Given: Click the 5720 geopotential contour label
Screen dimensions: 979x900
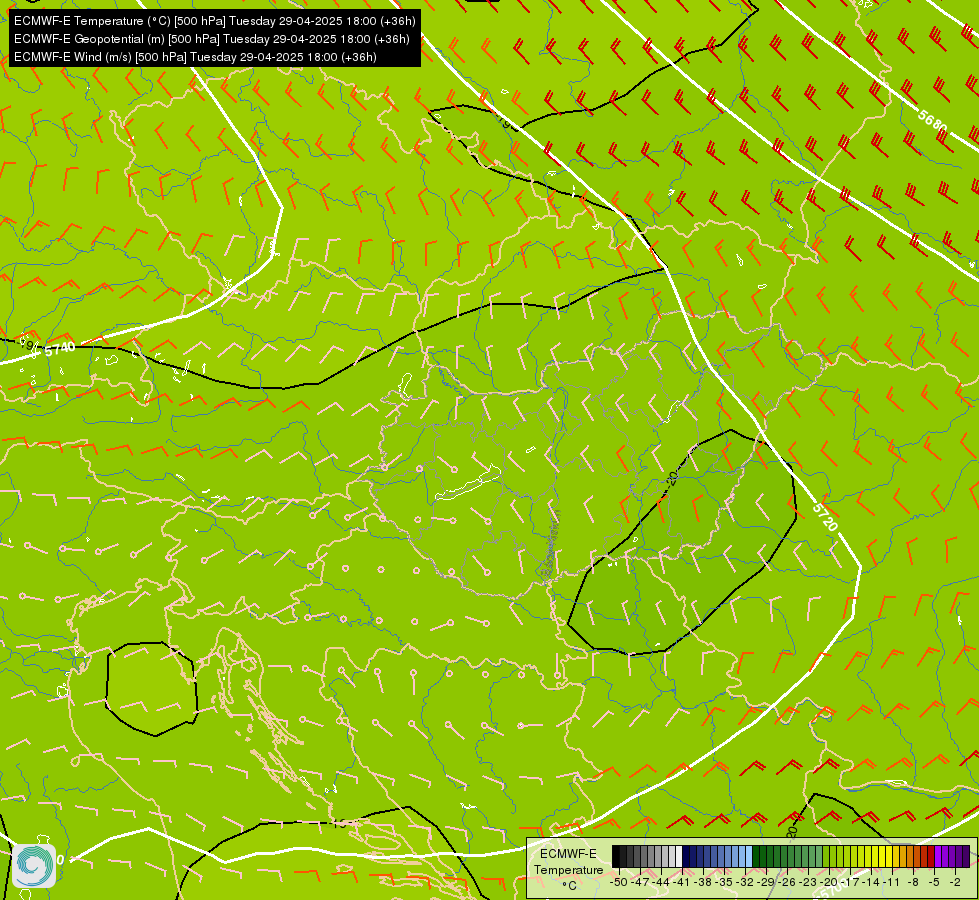Looking at the screenshot, I should coord(825,517).
